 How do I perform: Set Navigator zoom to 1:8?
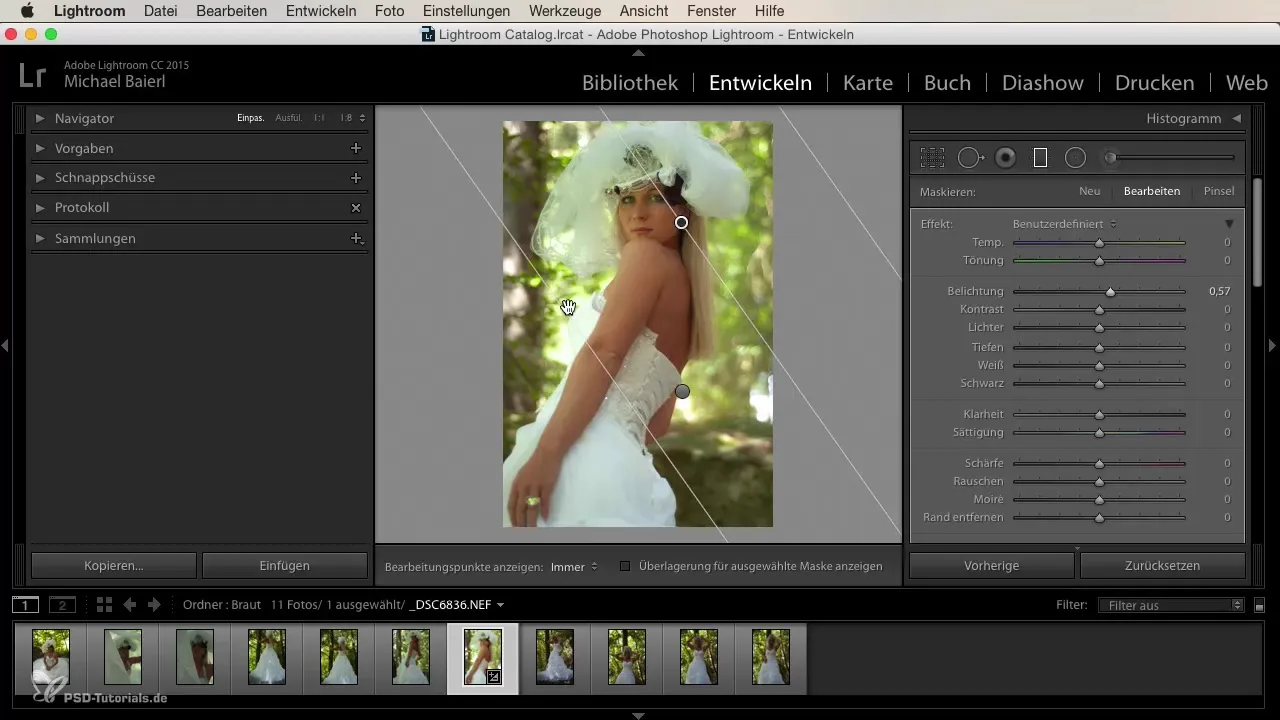click(346, 118)
